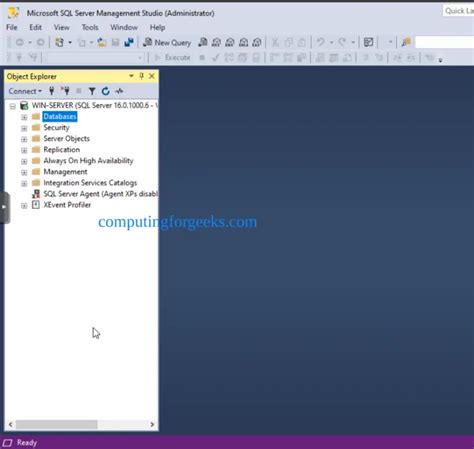This screenshot has width=474, height=449.
Task: Toggle Include Client Statistics button
Action: [302, 58]
